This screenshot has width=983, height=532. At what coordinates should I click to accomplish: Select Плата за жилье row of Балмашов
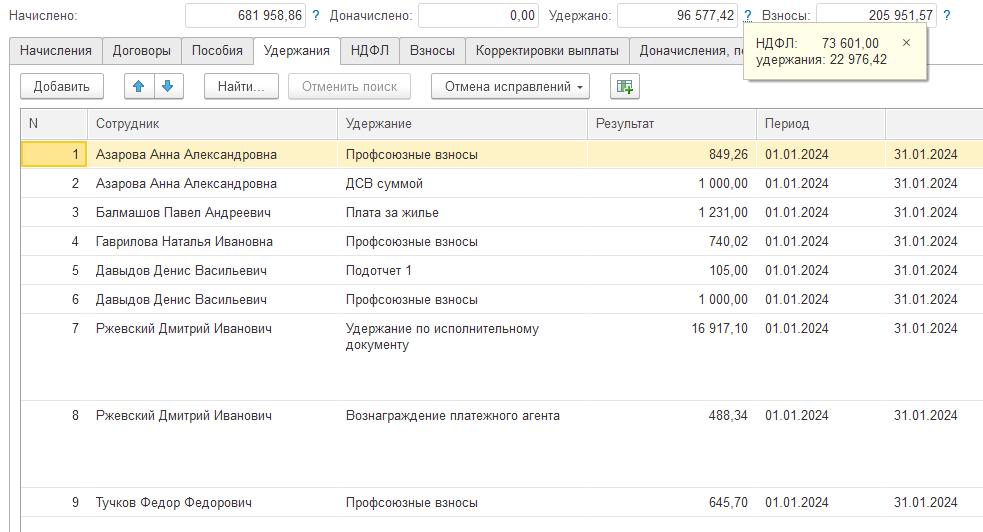coord(502,212)
